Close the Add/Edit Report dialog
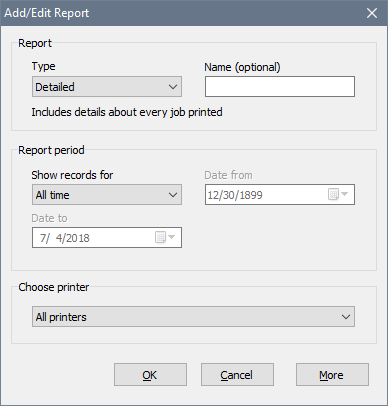The height and width of the screenshot is (406, 388). [x=372, y=13]
